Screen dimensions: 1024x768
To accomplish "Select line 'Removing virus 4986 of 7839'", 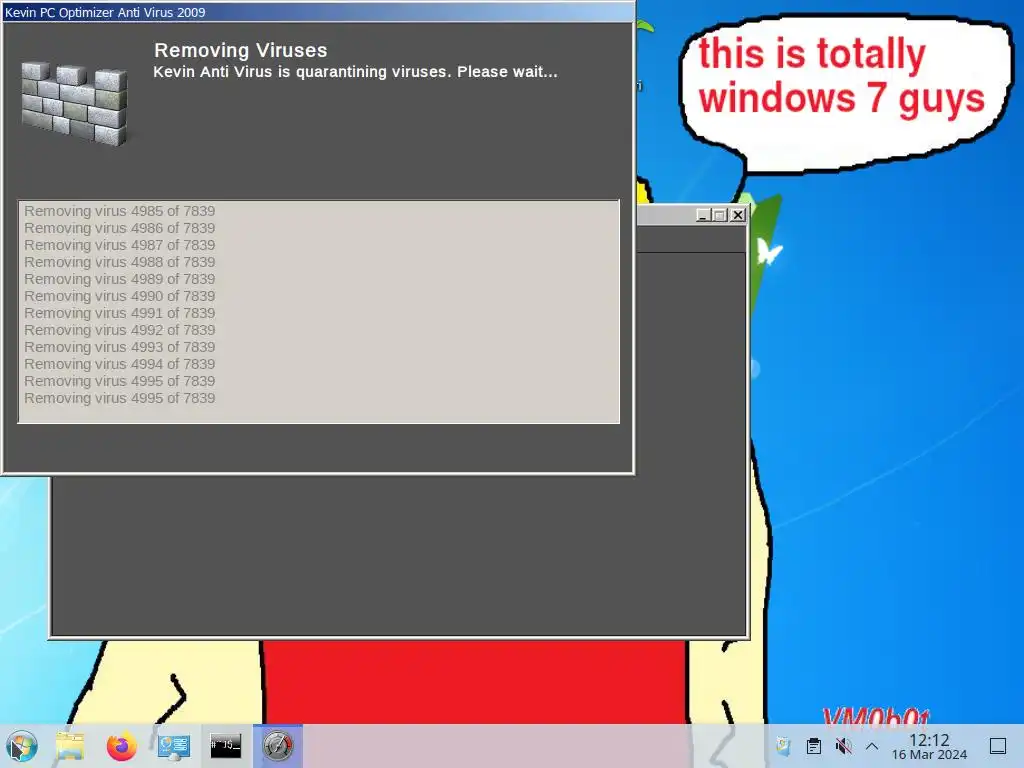I will (x=120, y=228).
